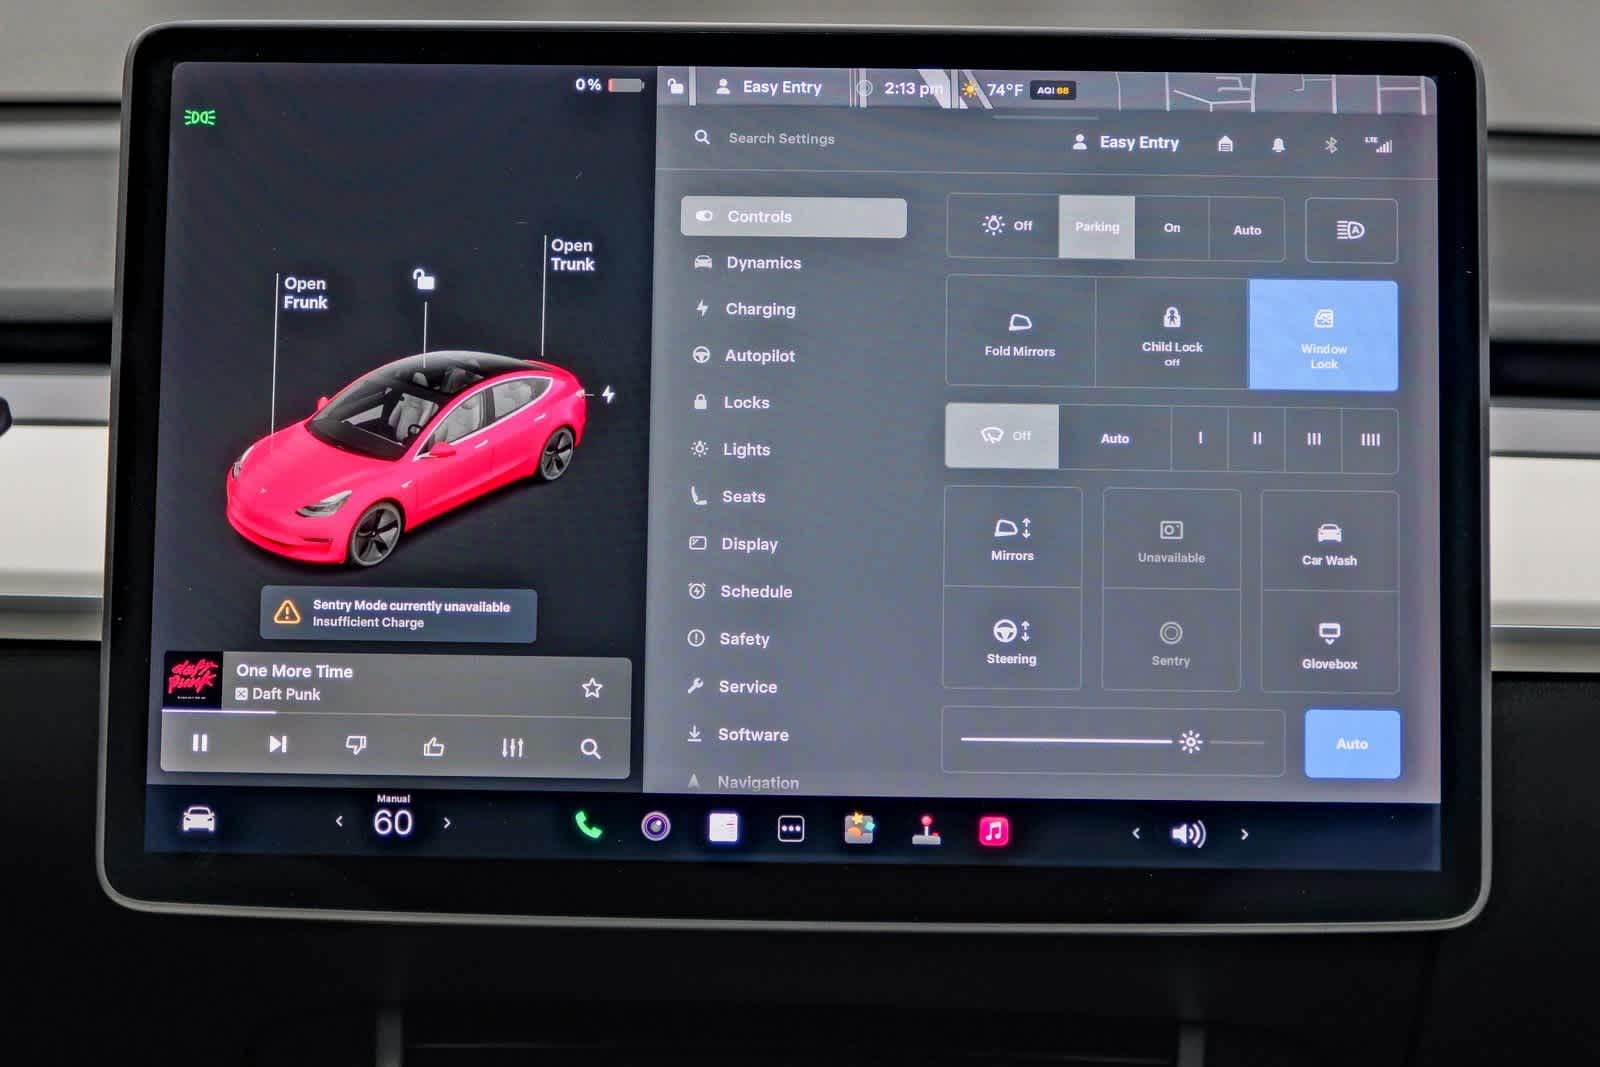Toggle Auto brightness button
1600x1067 pixels.
pyautogui.click(x=1352, y=744)
